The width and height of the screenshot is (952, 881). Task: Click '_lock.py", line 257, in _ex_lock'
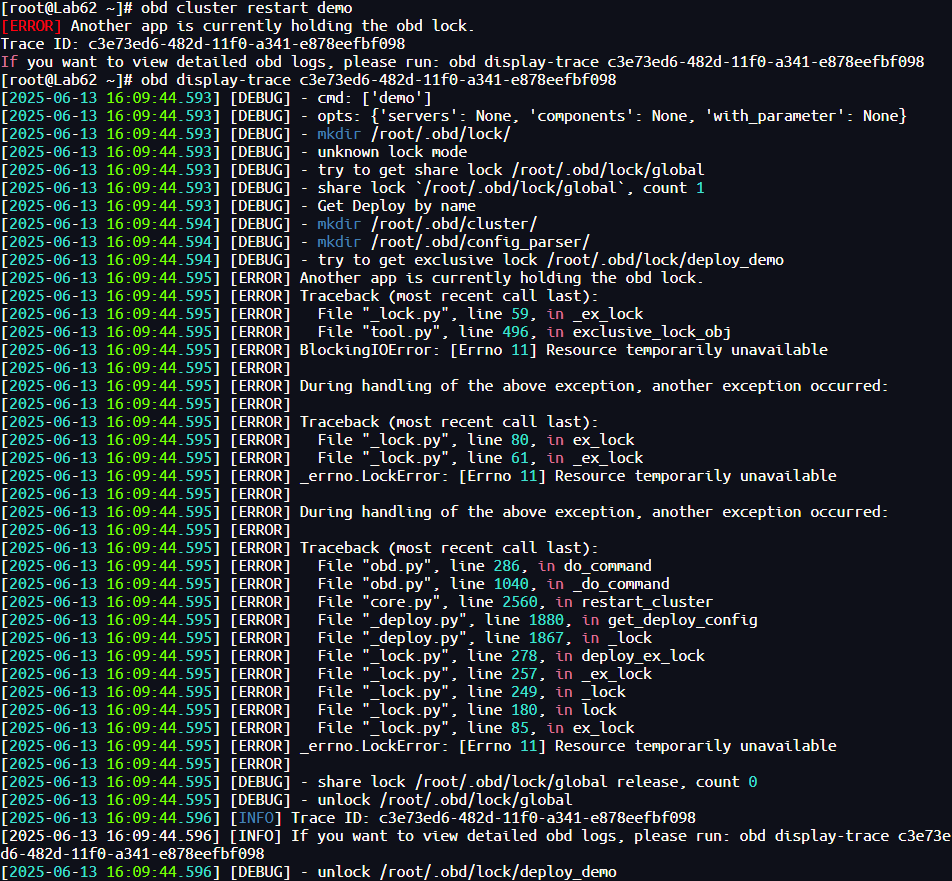(484, 674)
